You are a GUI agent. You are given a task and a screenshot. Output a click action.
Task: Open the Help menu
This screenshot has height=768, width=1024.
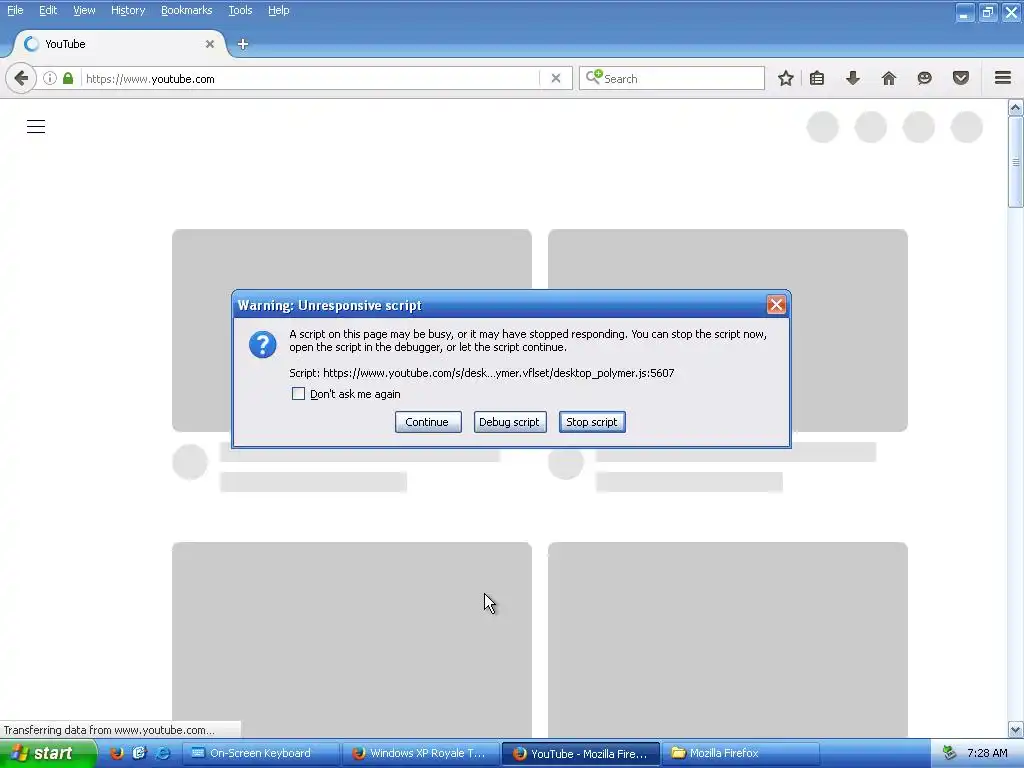pos(279,10)
